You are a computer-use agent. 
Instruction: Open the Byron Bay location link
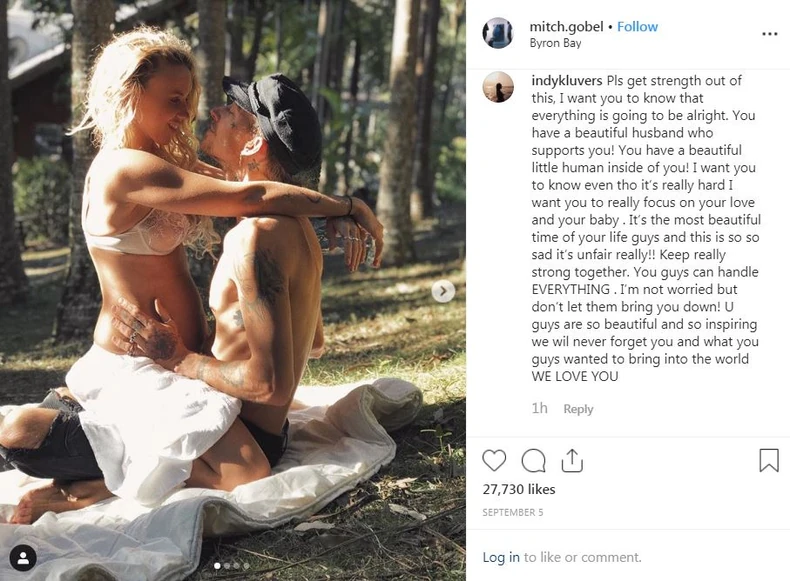[x=555, y=43]
